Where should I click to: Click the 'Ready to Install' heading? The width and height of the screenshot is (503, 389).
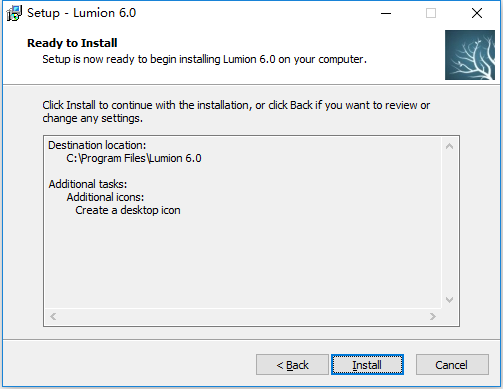[72, 43]
